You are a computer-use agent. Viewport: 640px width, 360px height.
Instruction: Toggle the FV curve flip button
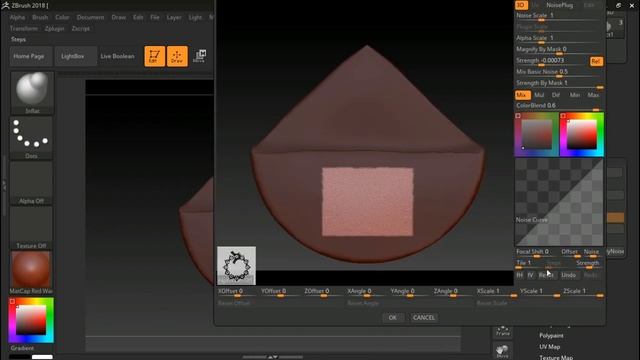(x=530, y=275)
